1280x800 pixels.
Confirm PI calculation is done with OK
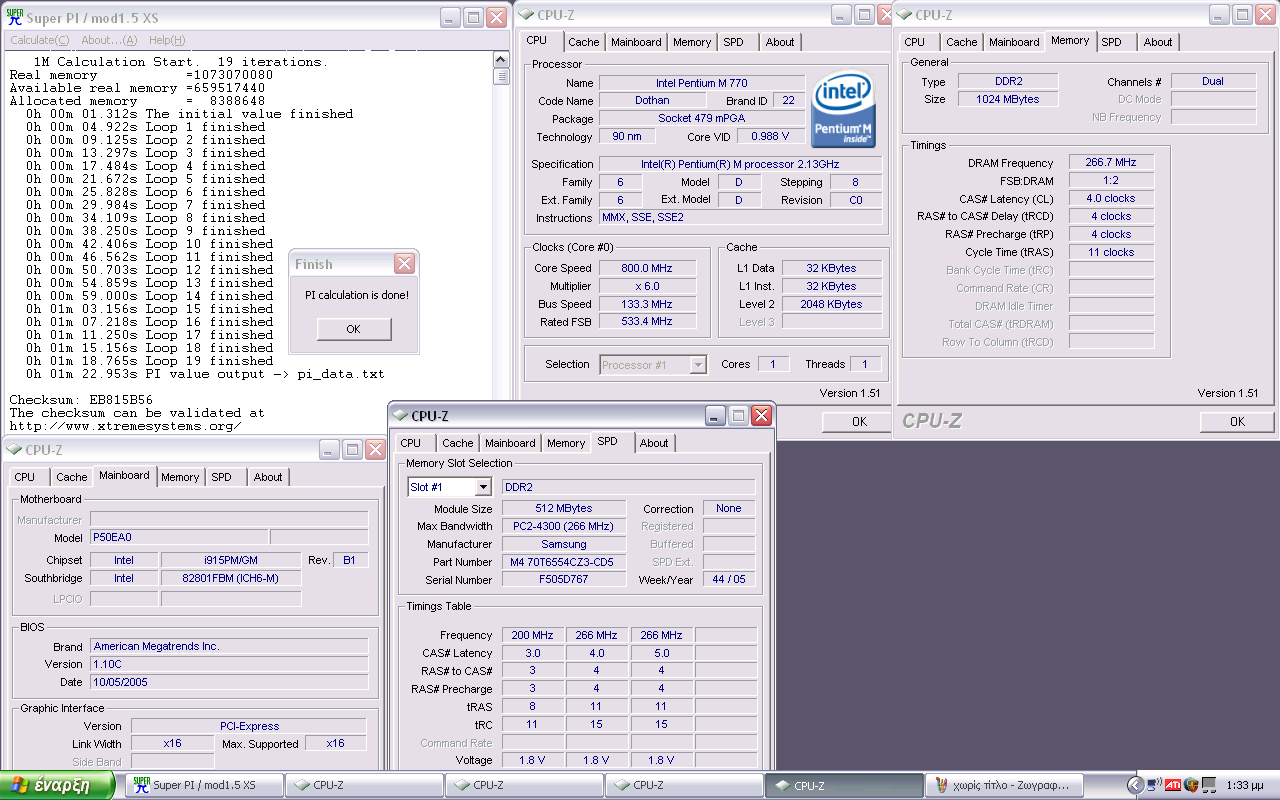click(354, 329)
